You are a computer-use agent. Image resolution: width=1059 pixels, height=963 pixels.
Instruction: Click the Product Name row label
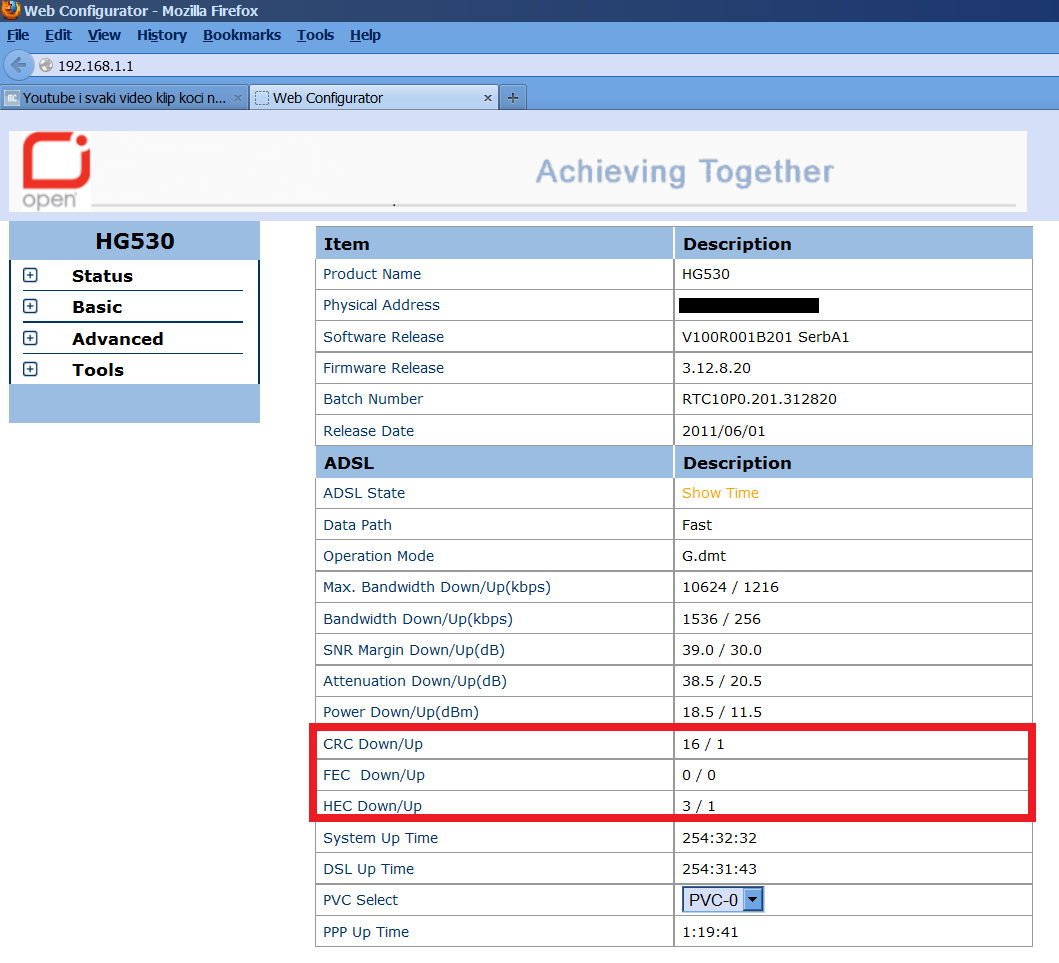click(372, 274)
